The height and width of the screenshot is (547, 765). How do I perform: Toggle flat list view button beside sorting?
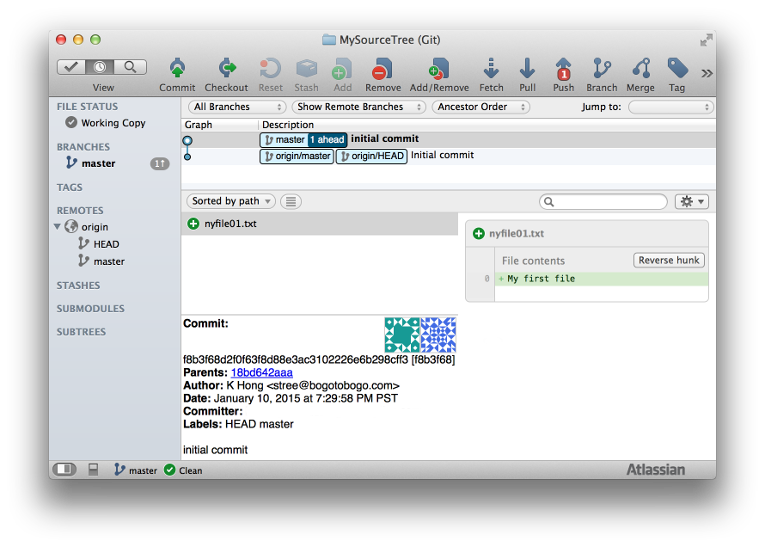(x=291, y=201)
